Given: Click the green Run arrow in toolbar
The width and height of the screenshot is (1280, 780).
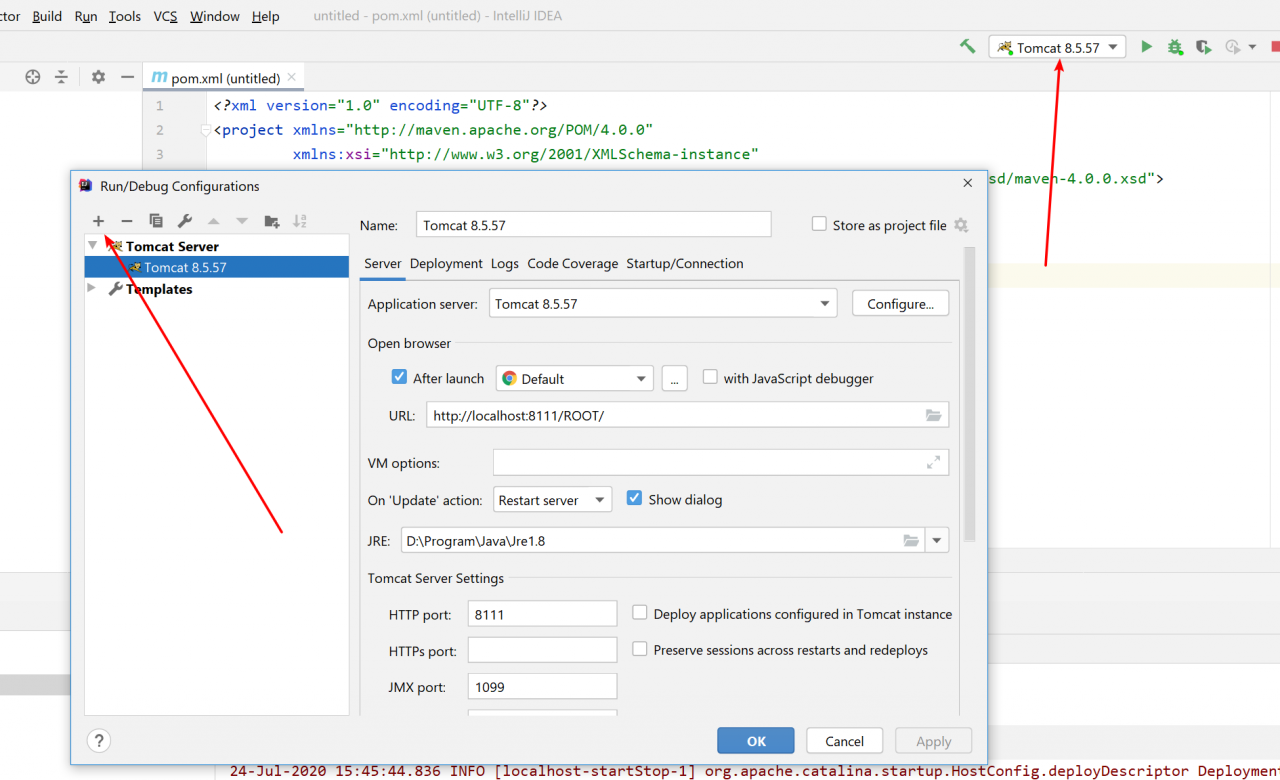Looking at the screenshot, I should 1147,47.
